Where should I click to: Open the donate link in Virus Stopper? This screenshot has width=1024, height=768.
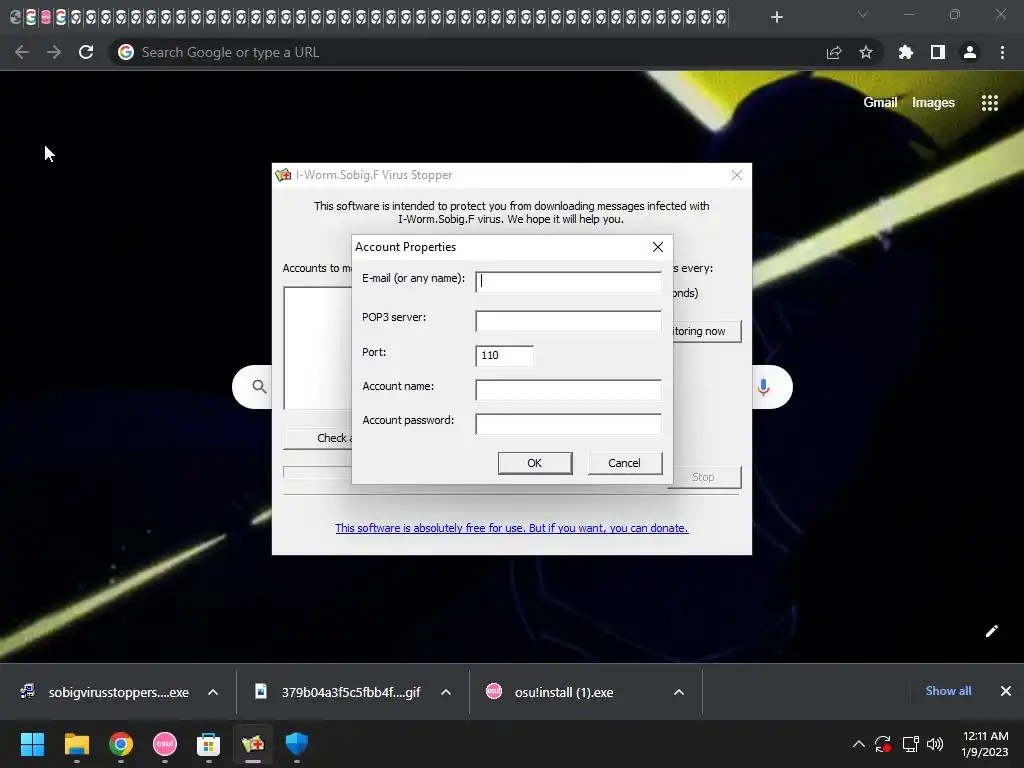pyautogui.click(x=511, y=528)
